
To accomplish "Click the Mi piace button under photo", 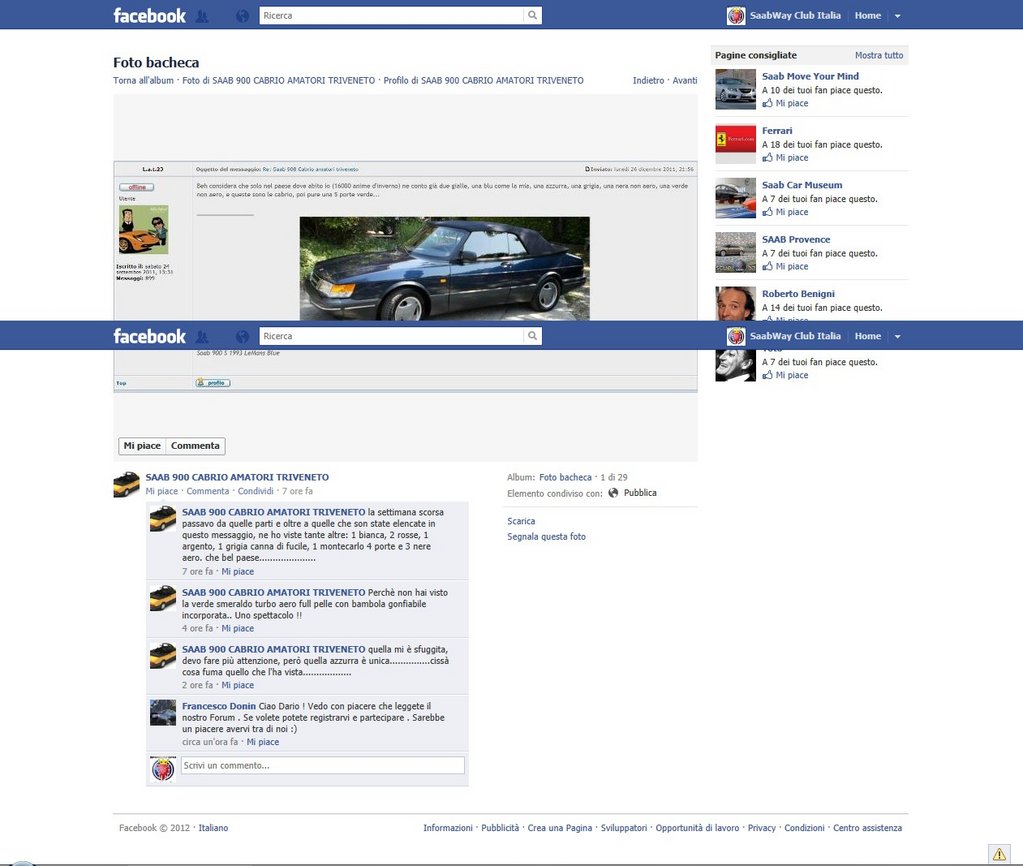I will pos(142,446).
